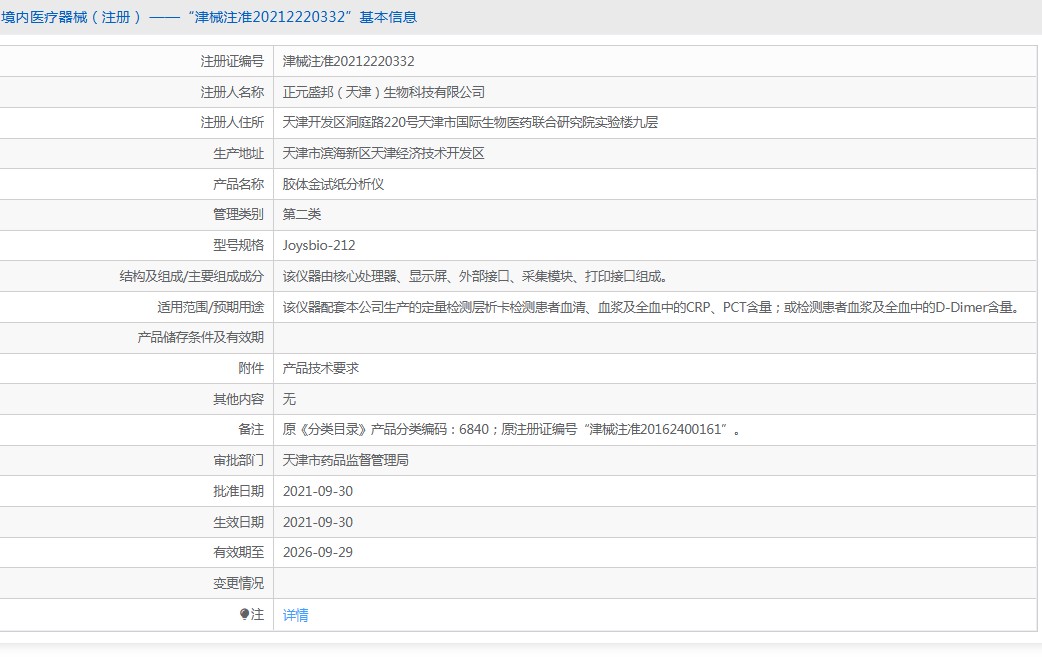
Task: Click the intended use text mentioning CRP, PCT
Action: pos(650,307)
